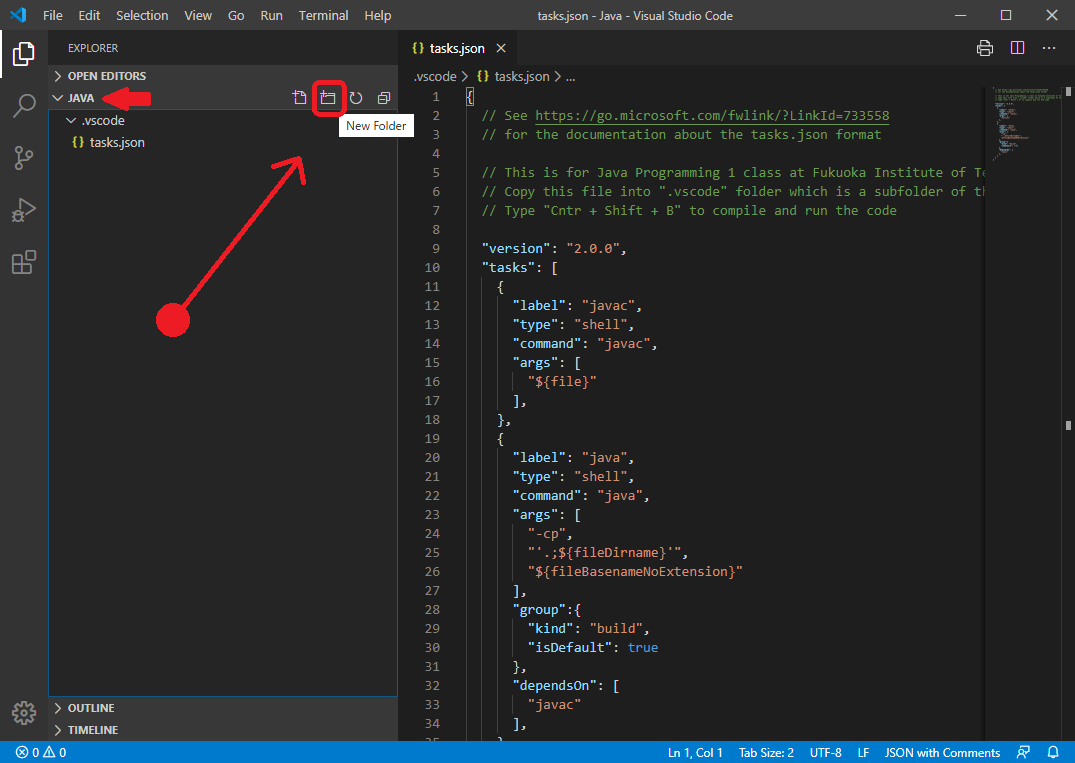The image size is (1075, 763).
Task: Click tasks.json in the breadcrumb path
Action: point(522,76)
